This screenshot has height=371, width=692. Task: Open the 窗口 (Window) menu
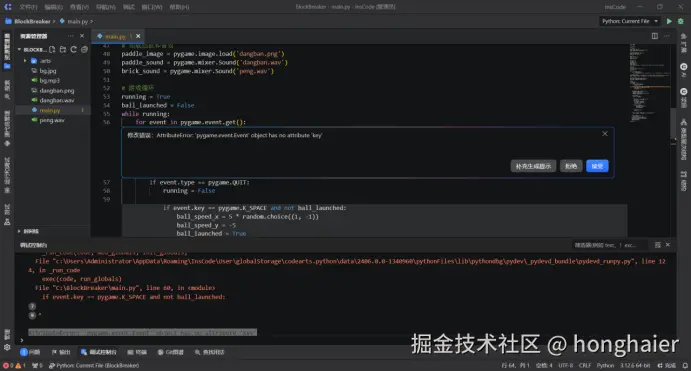click(151, 7)
